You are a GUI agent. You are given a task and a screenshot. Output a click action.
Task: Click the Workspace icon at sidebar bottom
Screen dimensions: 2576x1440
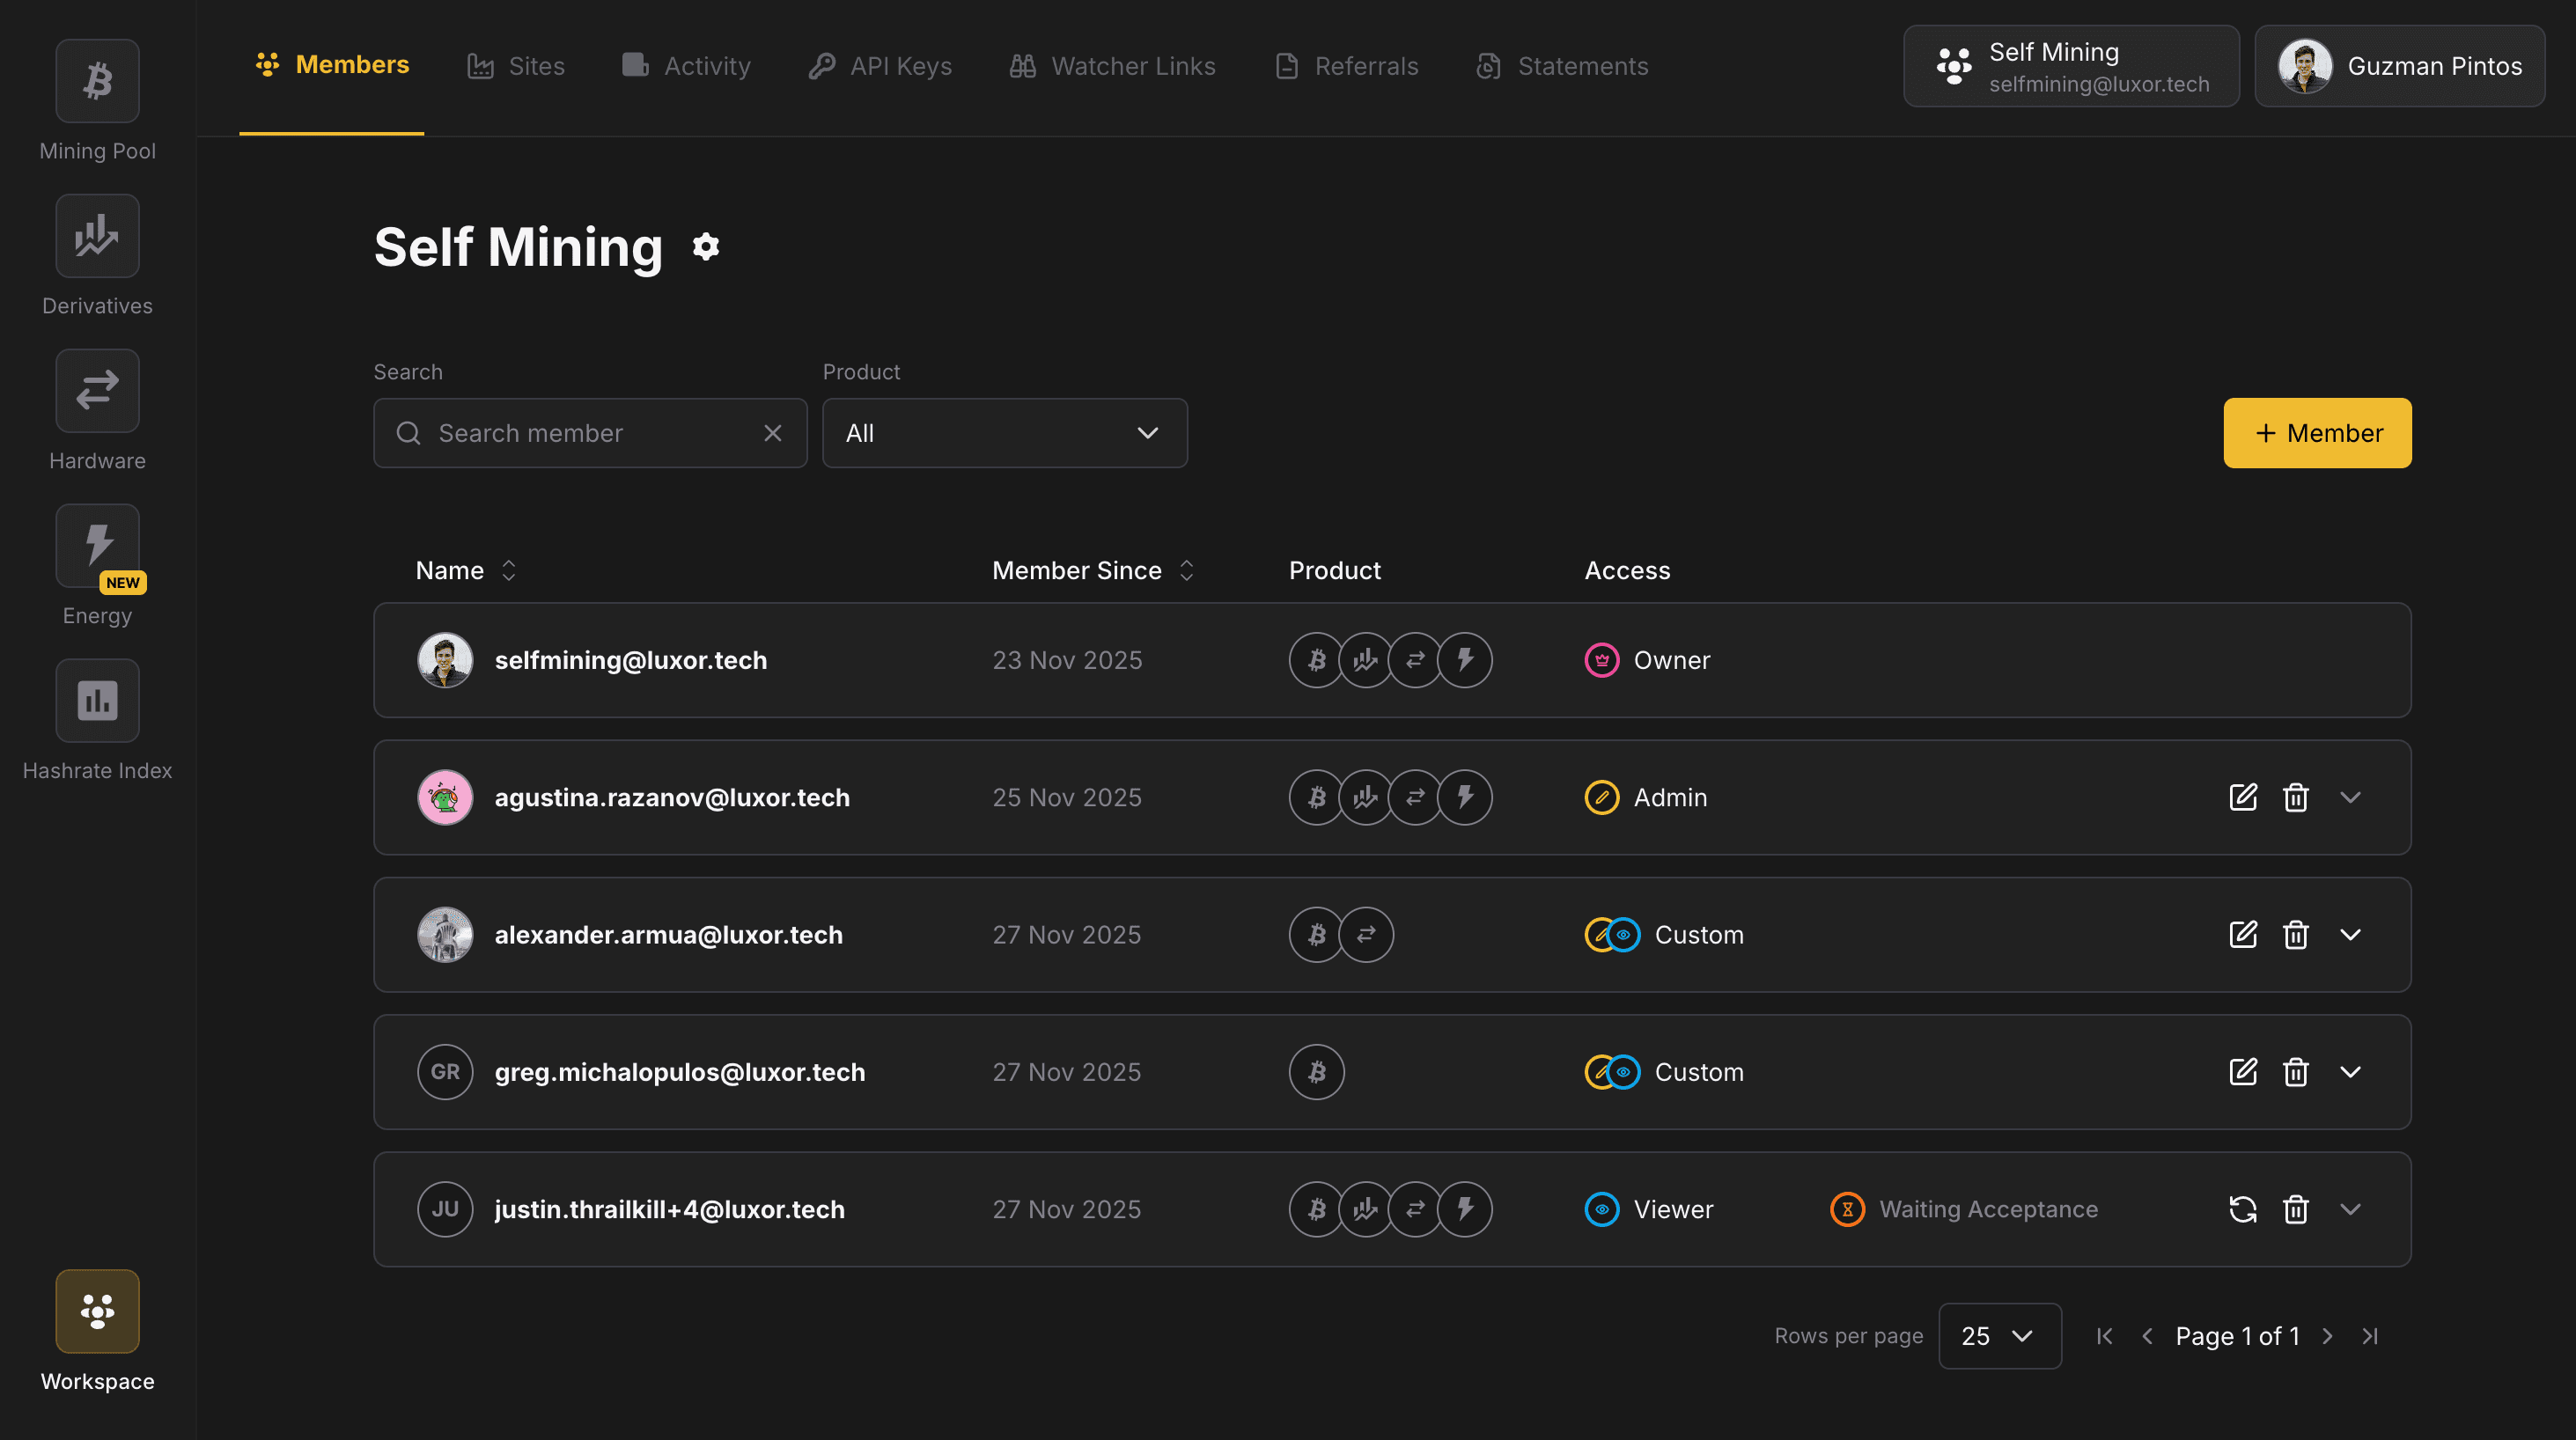point(97,1311)
